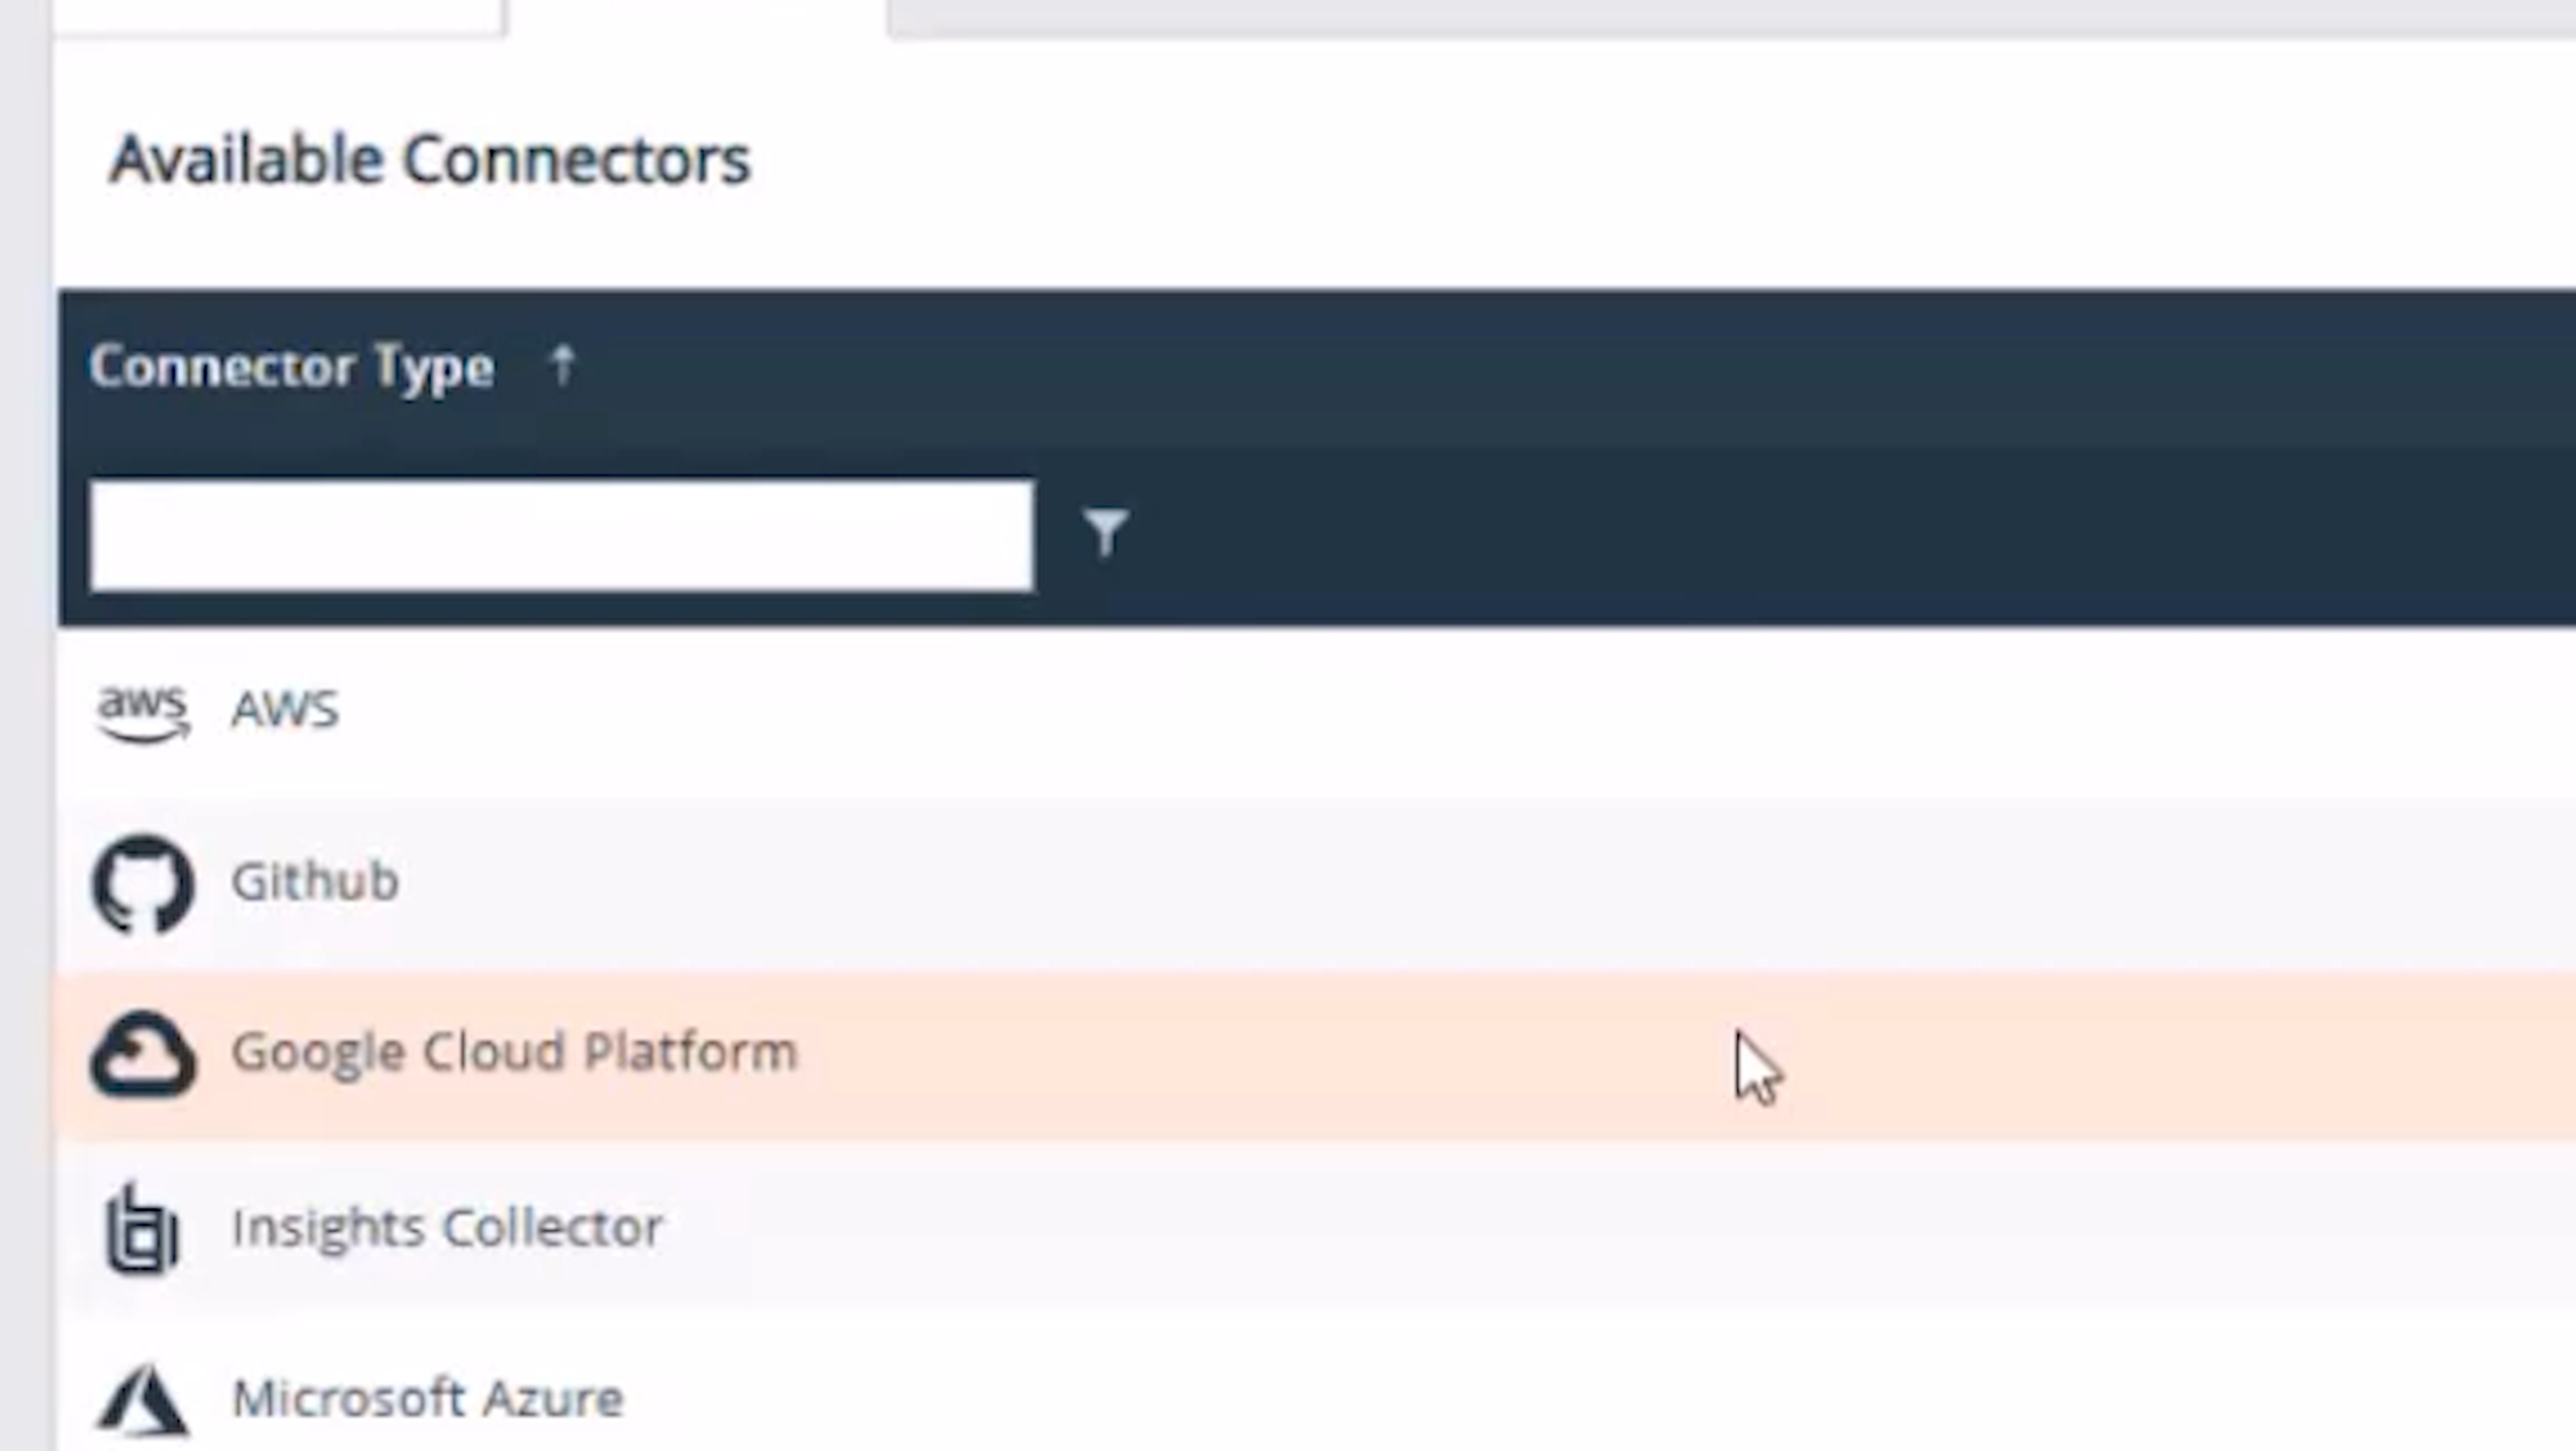Focus the Connector Type filter text box
2576x1451 pixels.
pos(561,536)
